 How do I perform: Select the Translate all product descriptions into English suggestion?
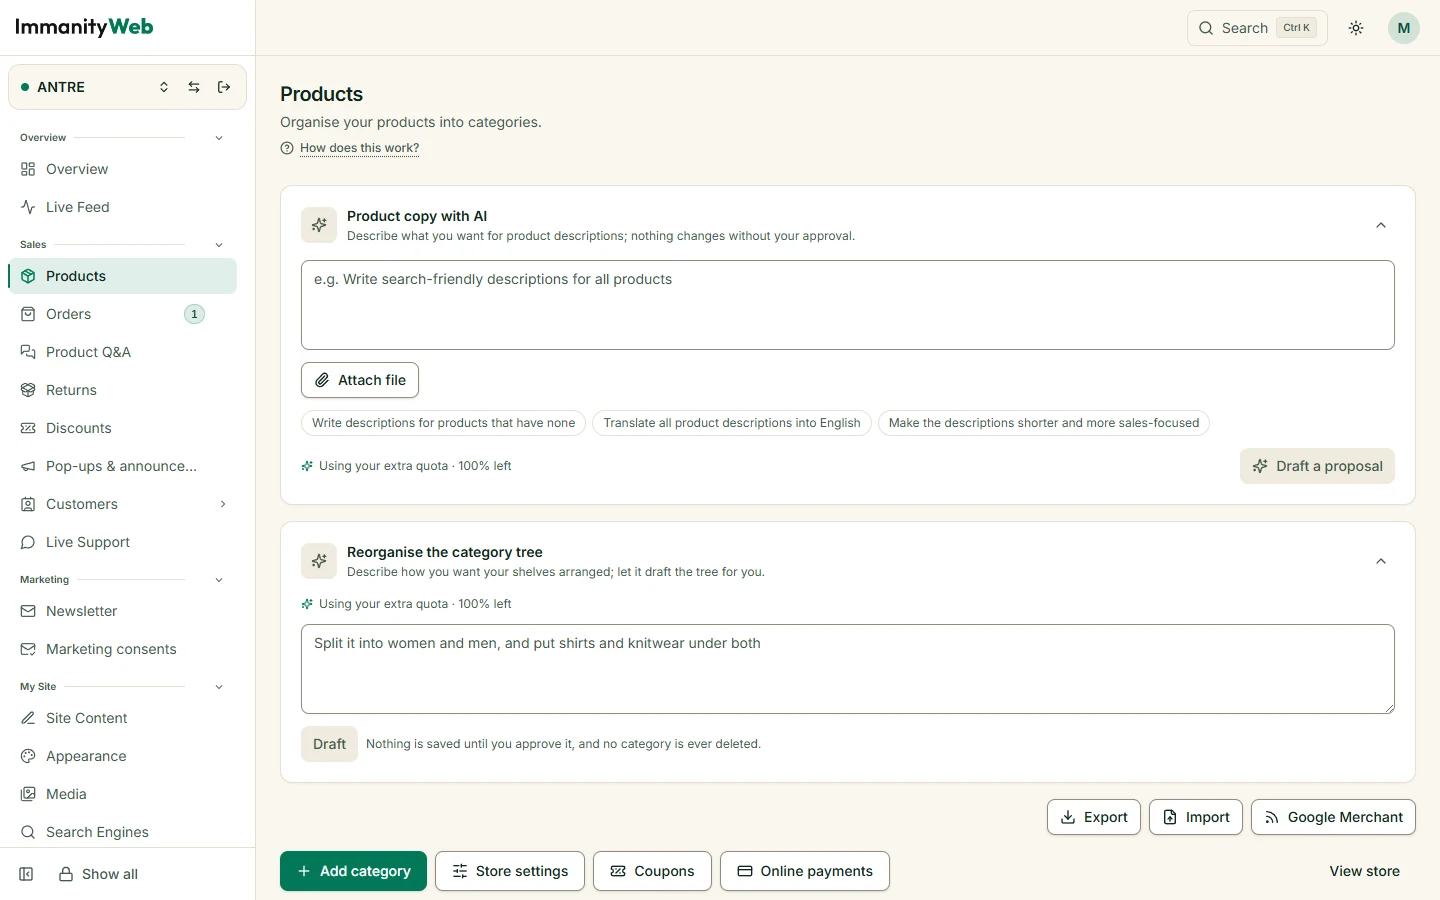click(732, 423)
